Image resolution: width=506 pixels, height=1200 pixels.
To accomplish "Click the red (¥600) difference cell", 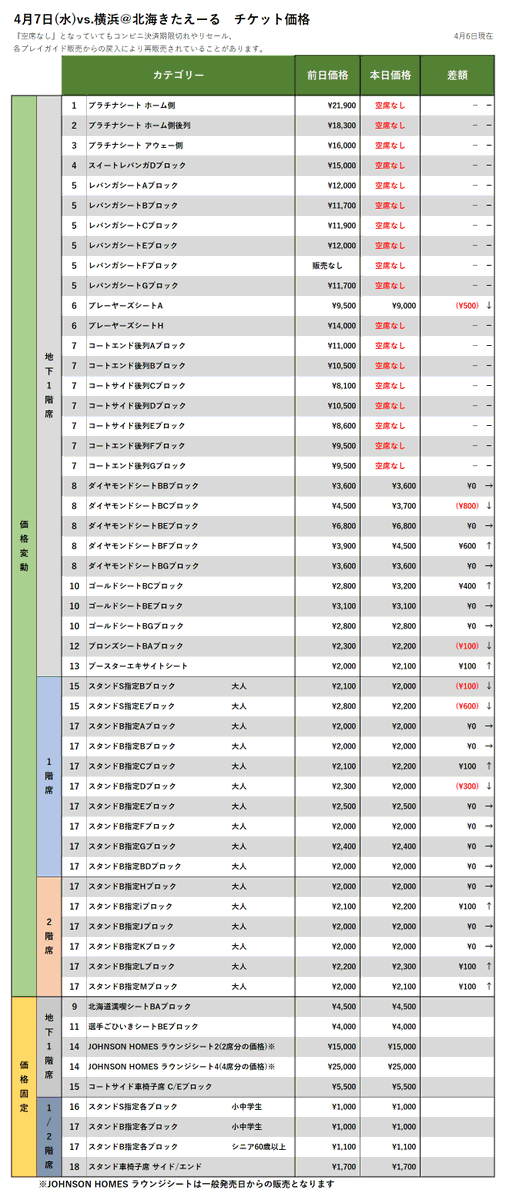I will pyautogui.click(x=466, y=706).
